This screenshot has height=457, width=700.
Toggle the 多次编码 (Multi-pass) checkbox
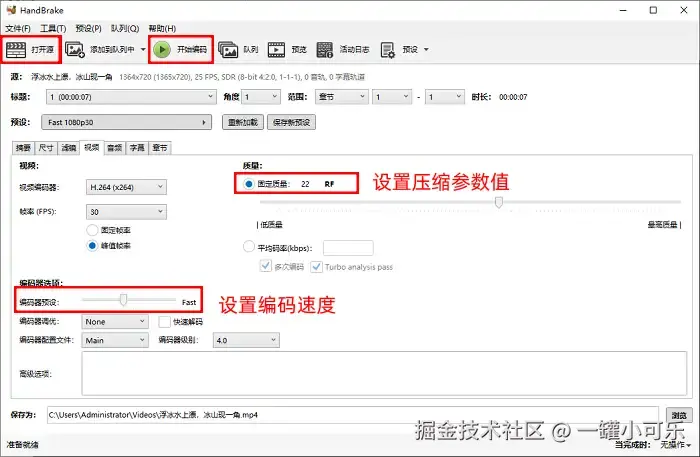tap(266, 266)
